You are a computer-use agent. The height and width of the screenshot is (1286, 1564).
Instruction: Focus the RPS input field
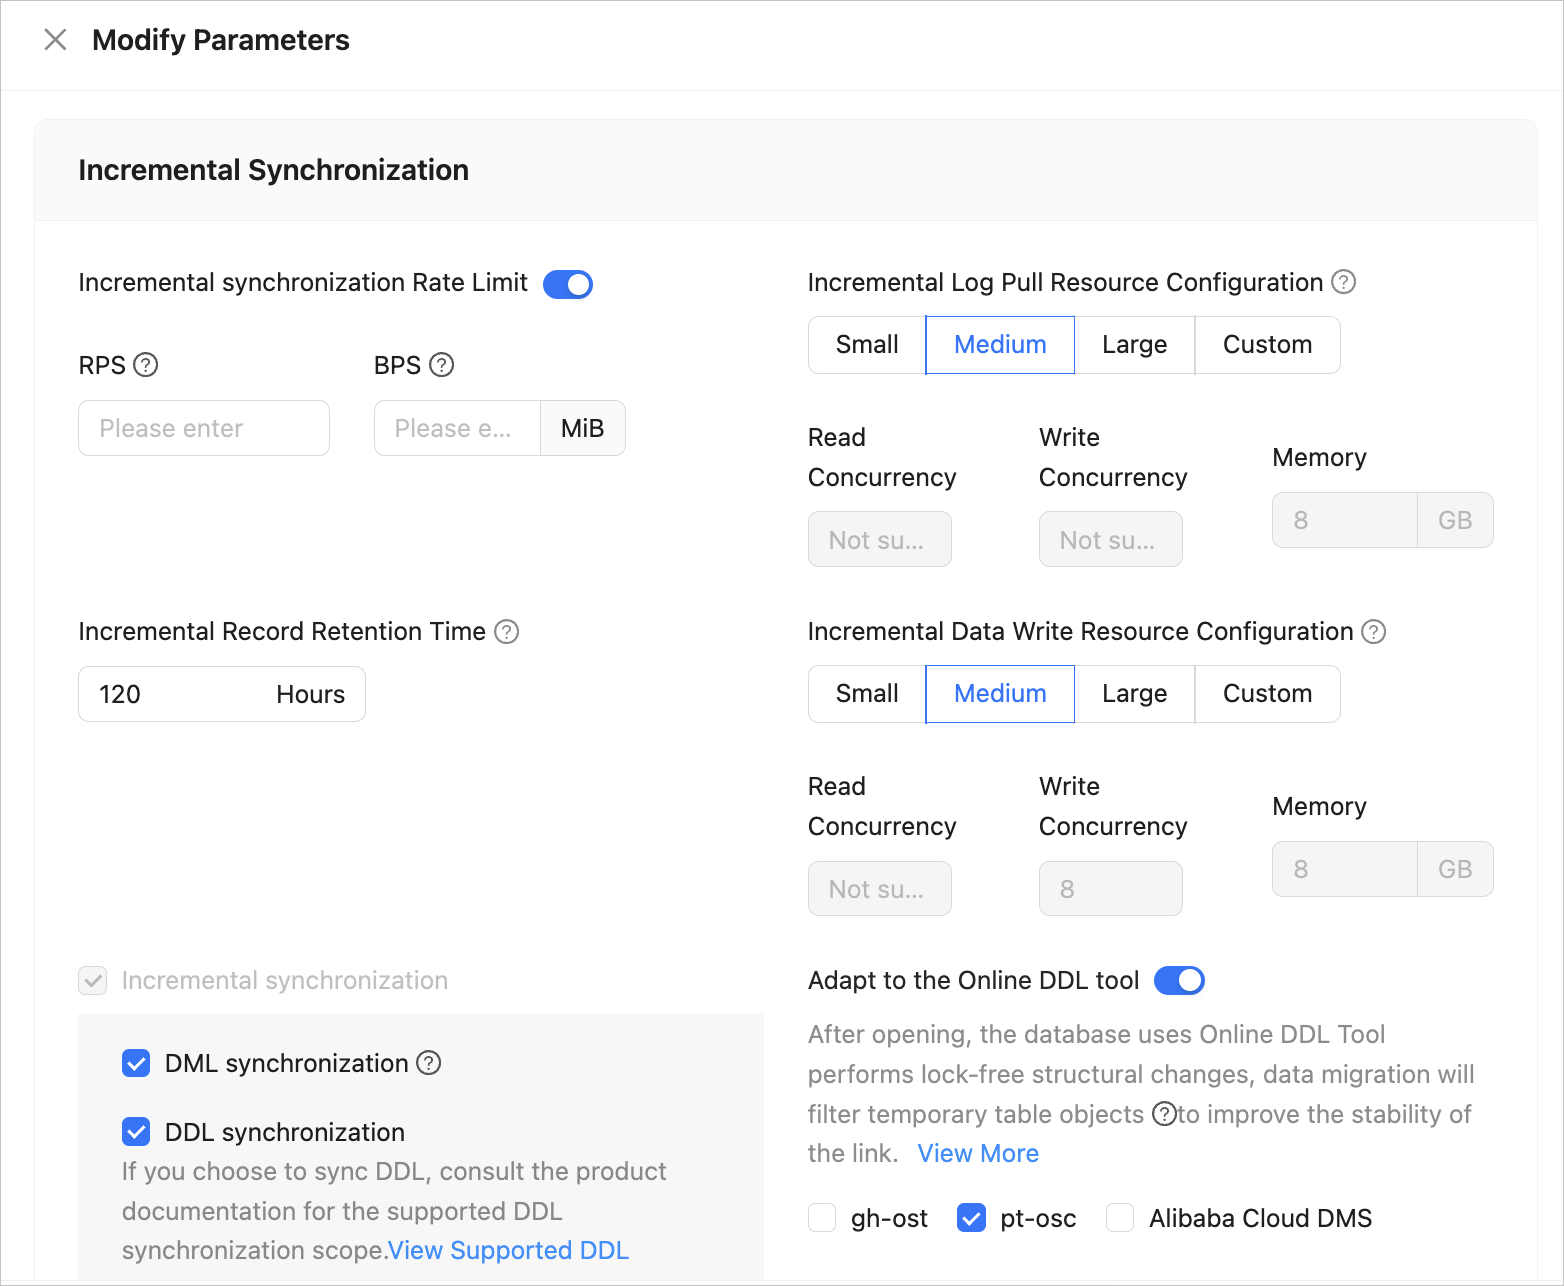[x=204, y=428]
